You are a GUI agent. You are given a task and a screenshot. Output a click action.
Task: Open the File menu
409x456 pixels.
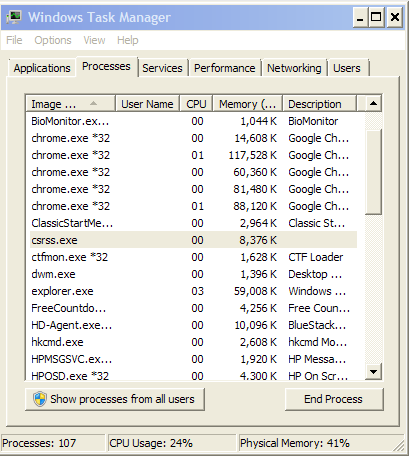[14, 40]
